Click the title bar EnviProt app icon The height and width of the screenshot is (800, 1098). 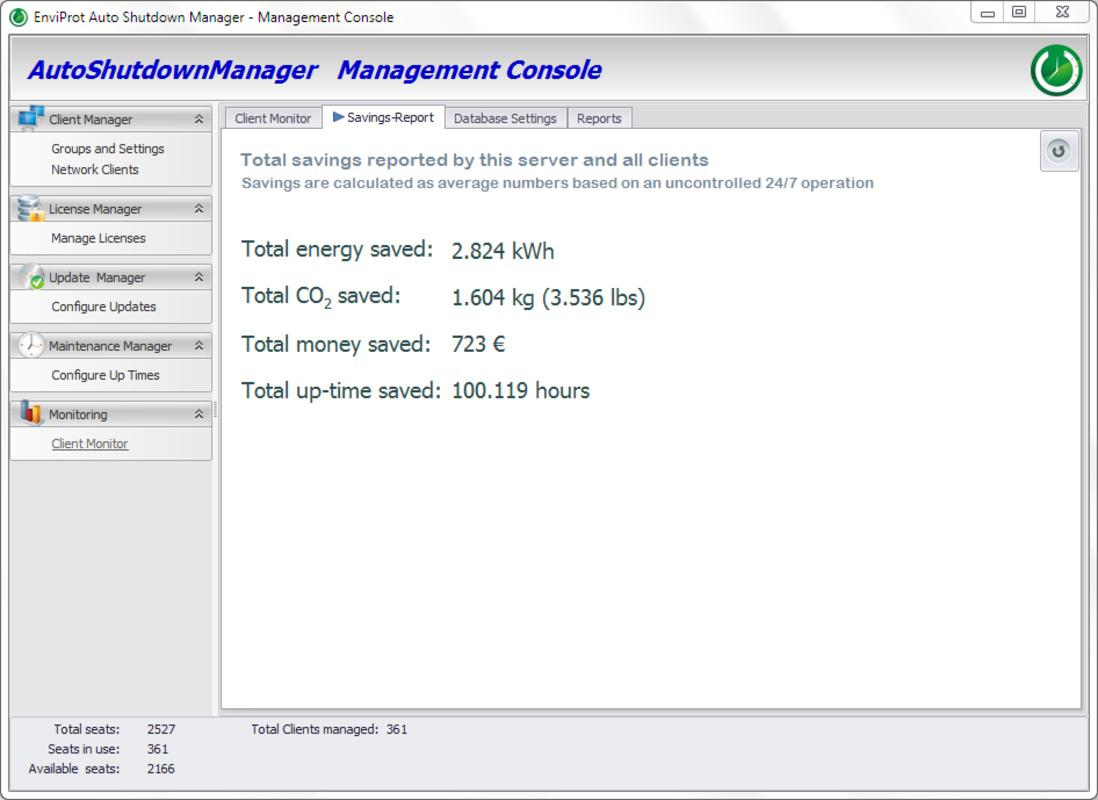(x=18, y=17)
